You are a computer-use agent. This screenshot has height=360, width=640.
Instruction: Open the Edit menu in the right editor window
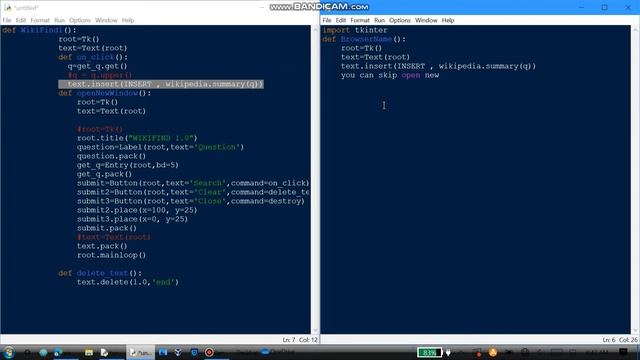(341, 20)
